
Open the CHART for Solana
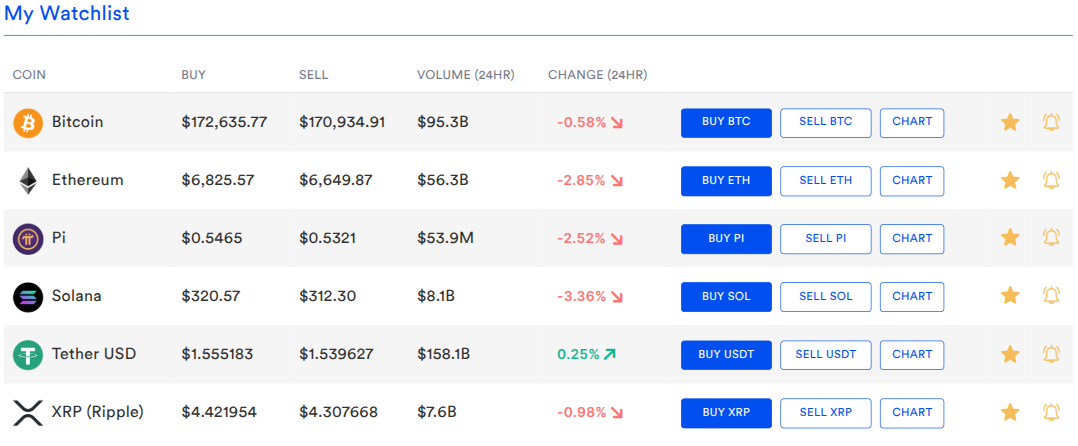tap(912, 297)
